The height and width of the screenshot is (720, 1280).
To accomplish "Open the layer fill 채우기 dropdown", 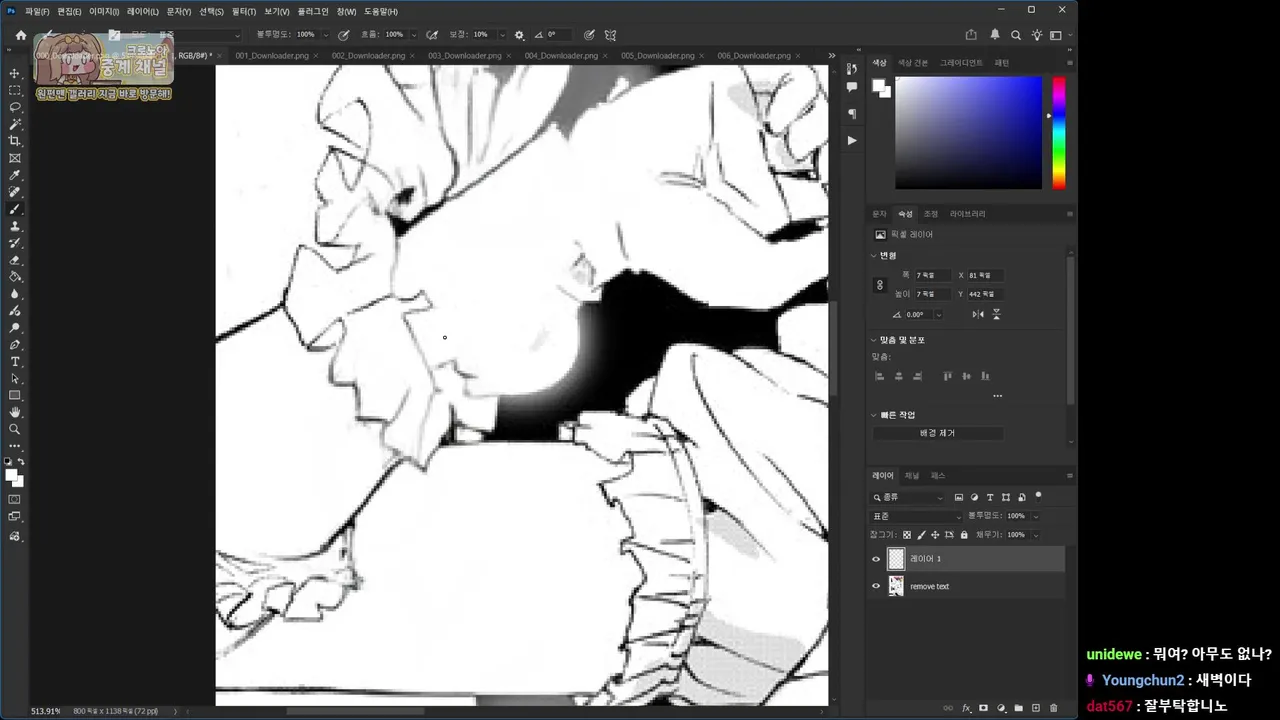I will [x=1035, y=535].
